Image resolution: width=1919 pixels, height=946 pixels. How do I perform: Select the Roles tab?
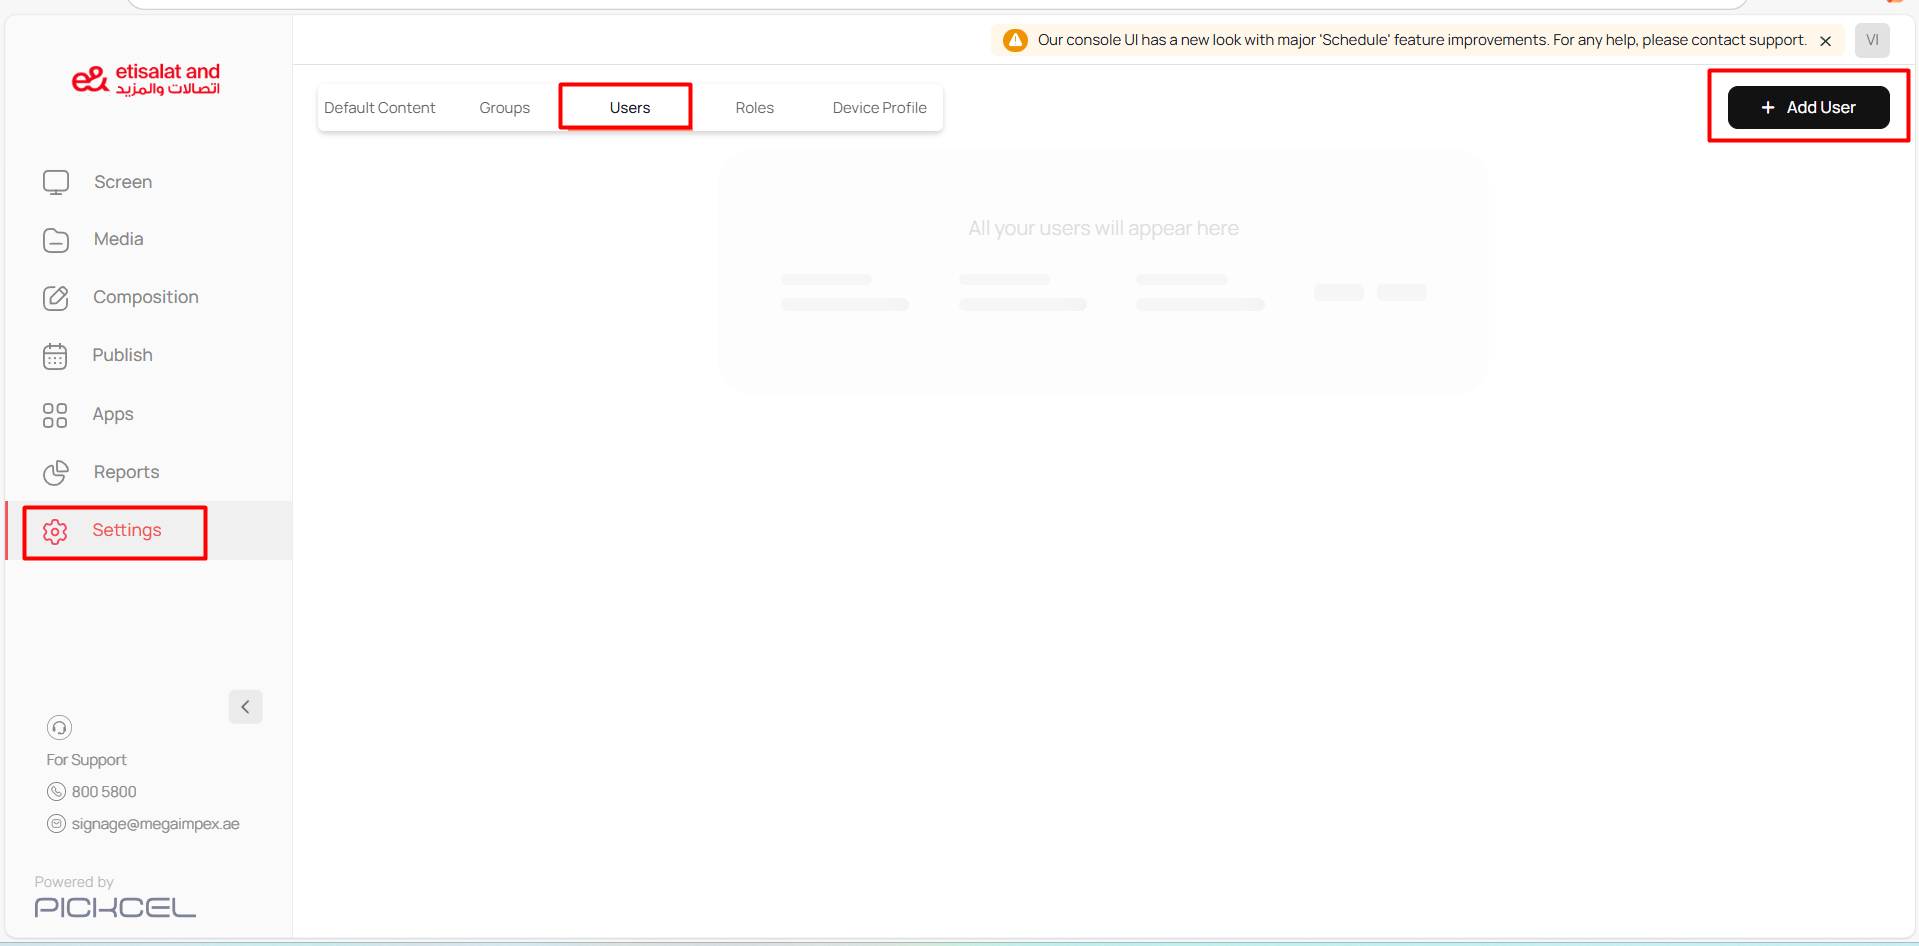point(754,108)
